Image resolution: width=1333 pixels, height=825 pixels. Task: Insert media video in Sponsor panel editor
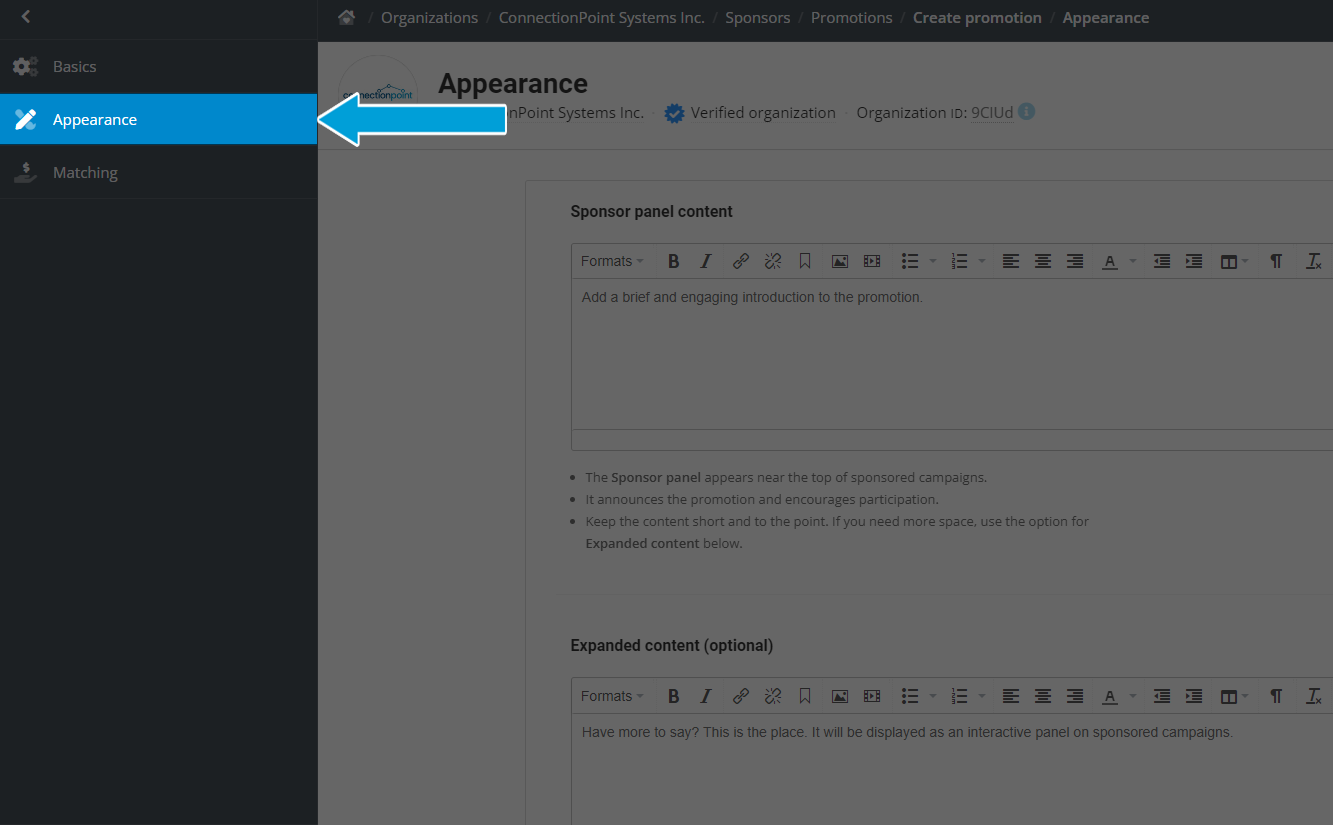coord(872,261)
